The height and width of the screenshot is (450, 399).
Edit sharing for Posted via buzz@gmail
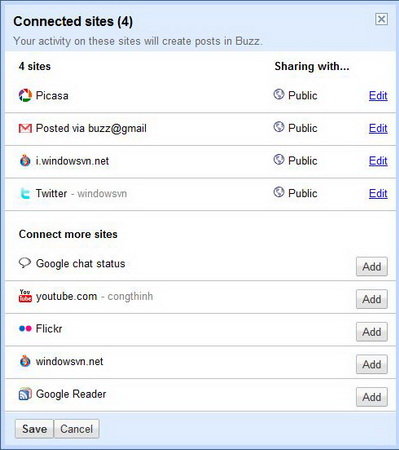click(378, 128)
